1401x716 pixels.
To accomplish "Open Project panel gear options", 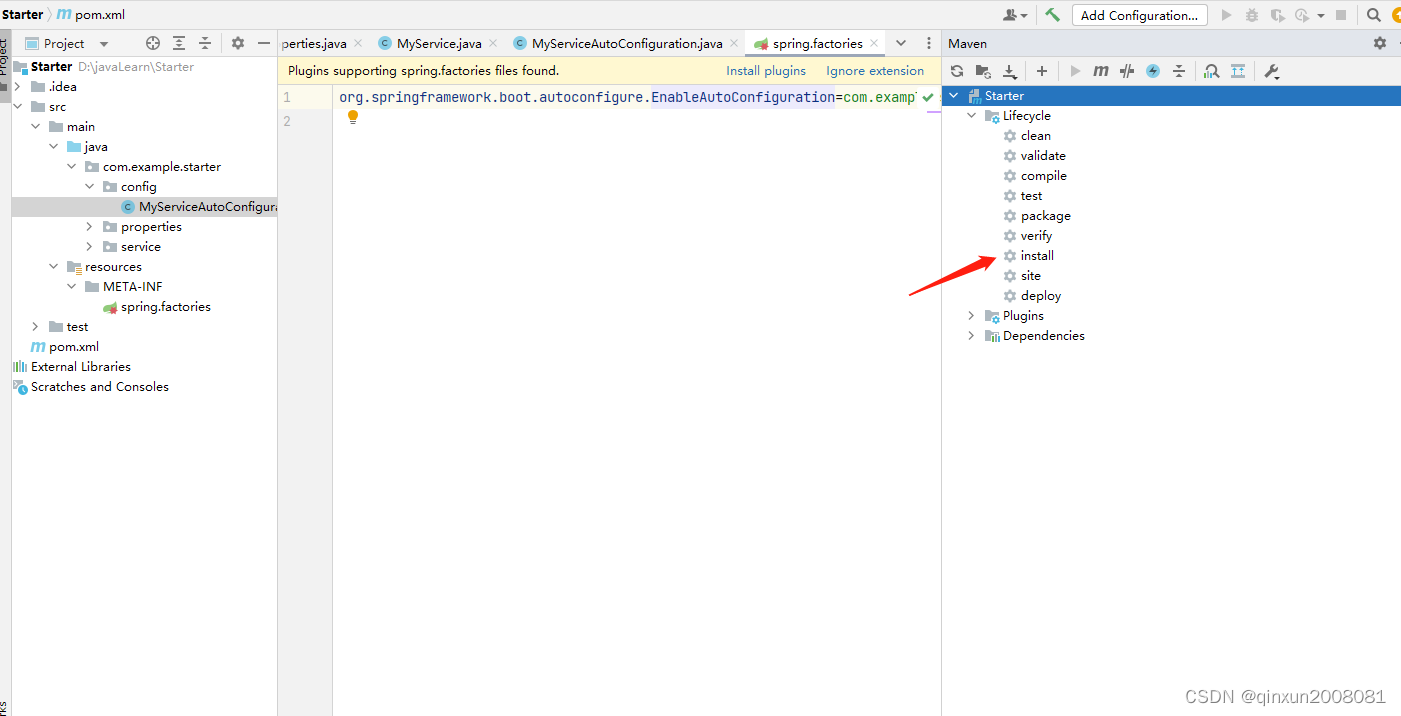I will (238, 43).
